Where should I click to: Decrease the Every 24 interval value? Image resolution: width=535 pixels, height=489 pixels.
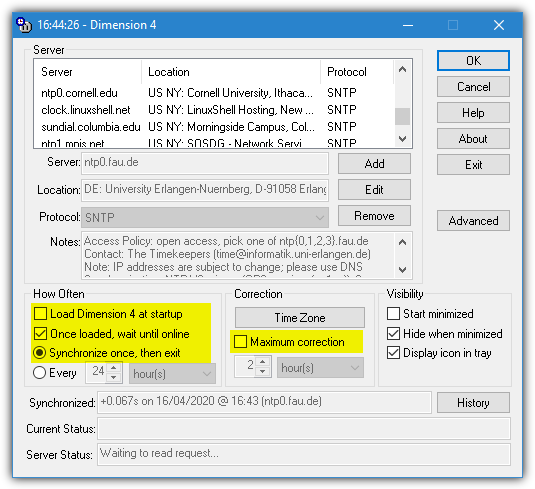tap(114, 377)
